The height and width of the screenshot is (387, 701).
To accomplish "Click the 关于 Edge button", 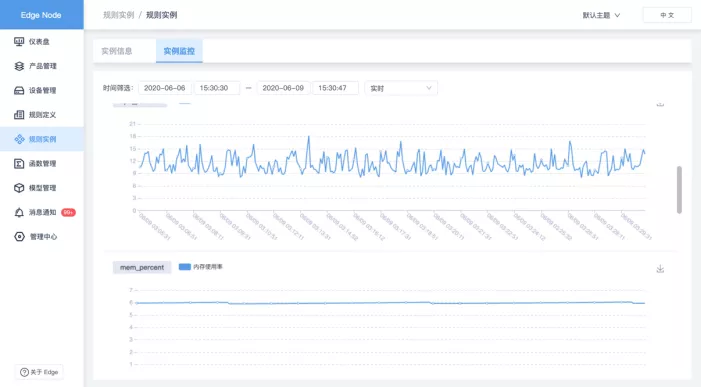I will click(x=39, y=372).
